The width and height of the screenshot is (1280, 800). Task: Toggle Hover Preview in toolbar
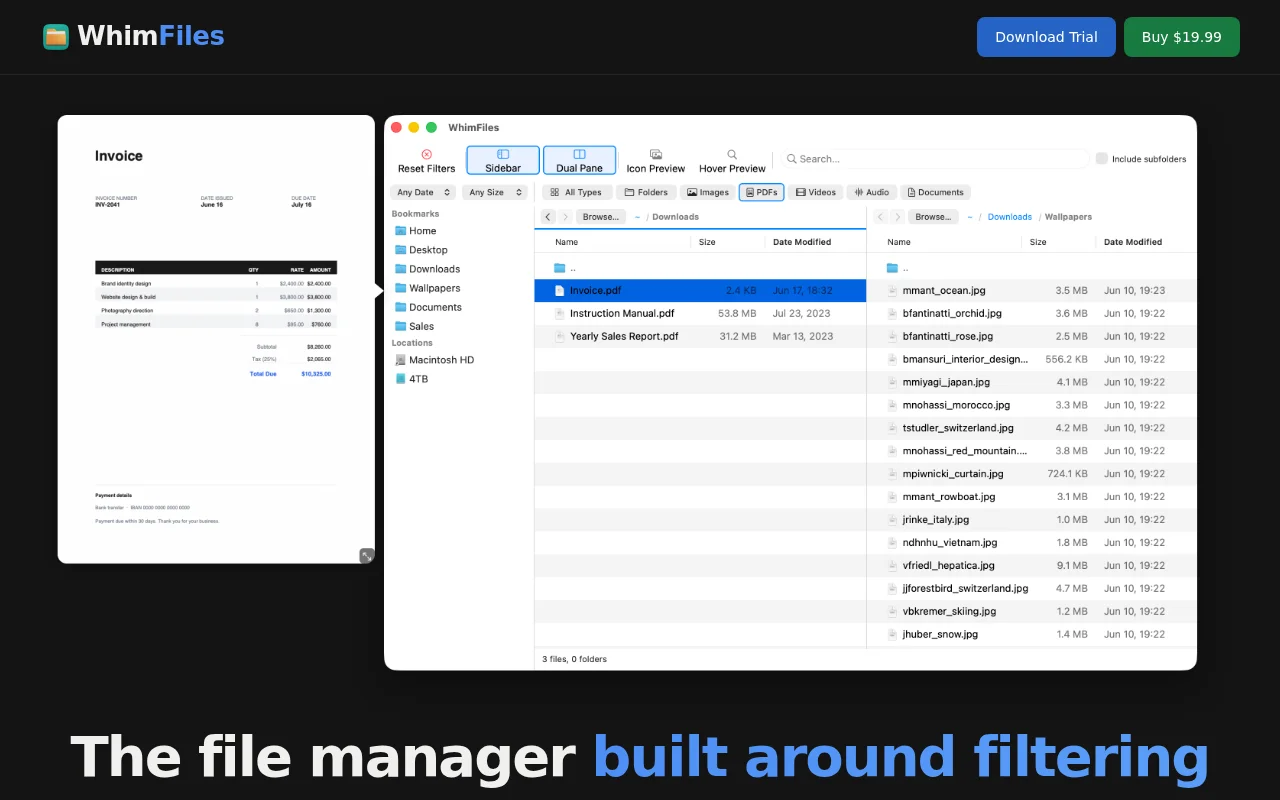click(x=732, y=161)
